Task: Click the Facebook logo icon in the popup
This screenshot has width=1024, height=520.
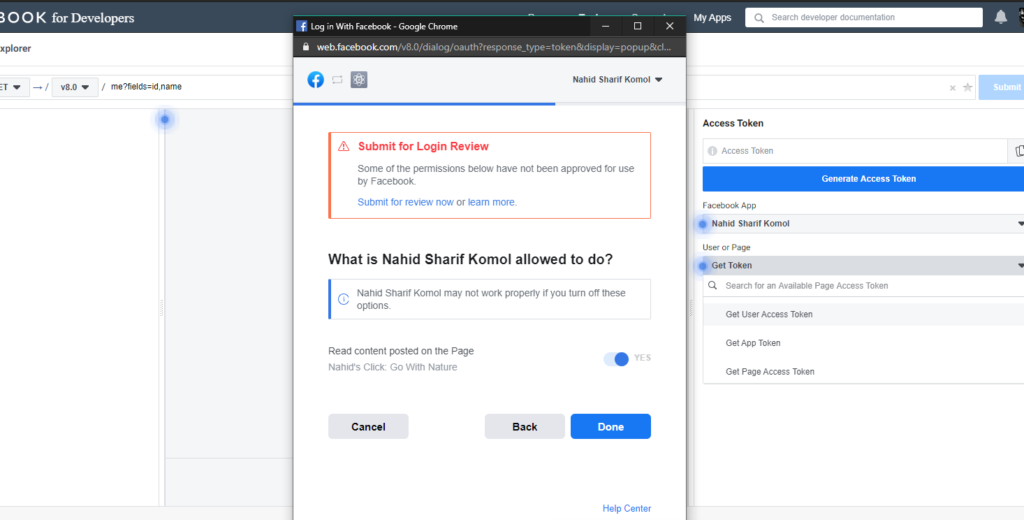Action: coord(315,80)
